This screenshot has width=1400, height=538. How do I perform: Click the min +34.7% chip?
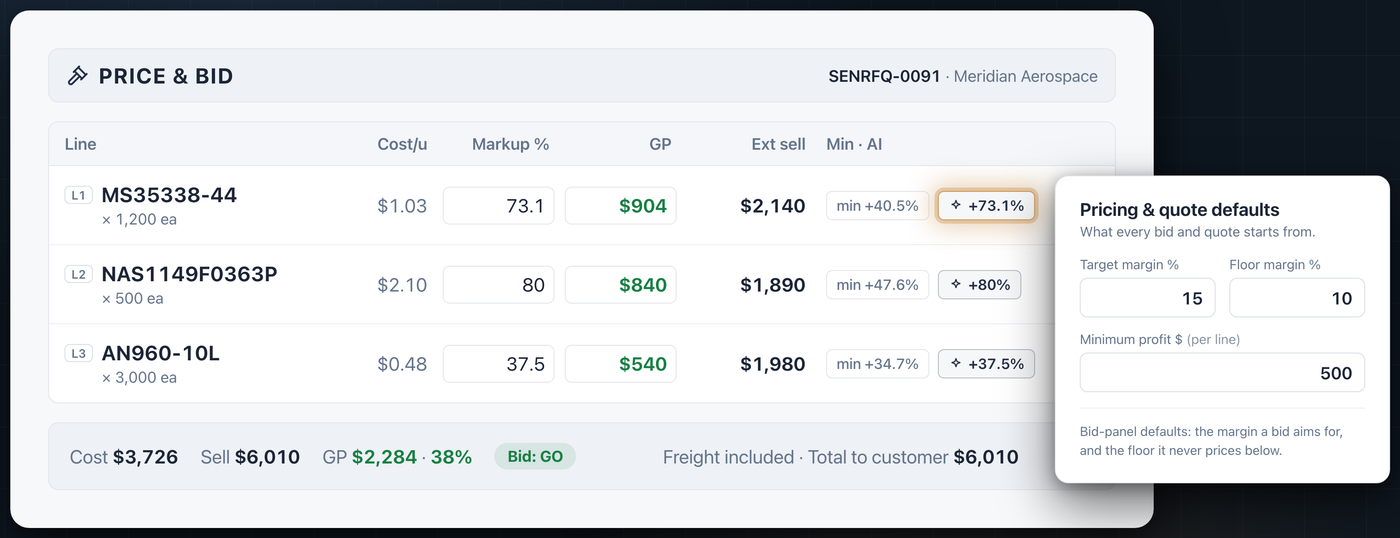pos(877,364)
